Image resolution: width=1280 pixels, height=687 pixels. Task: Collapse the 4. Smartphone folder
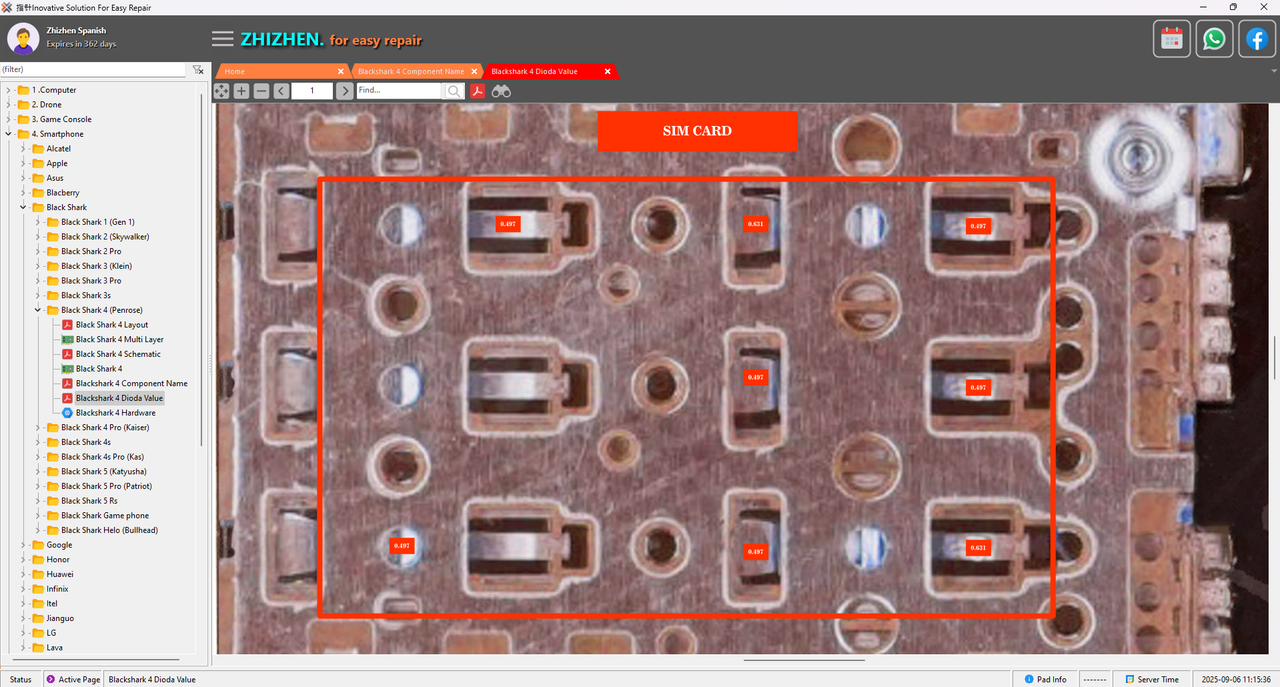click(9, 134)
